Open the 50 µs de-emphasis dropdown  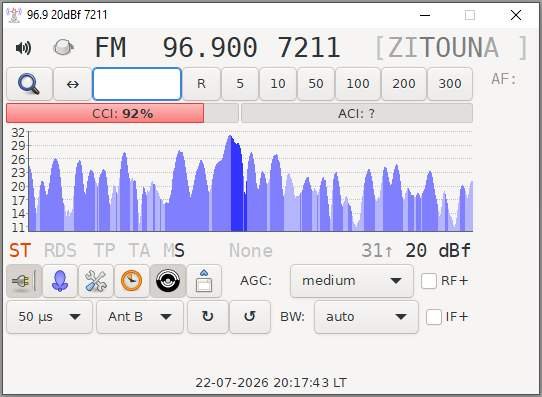(x=49, y=317)
